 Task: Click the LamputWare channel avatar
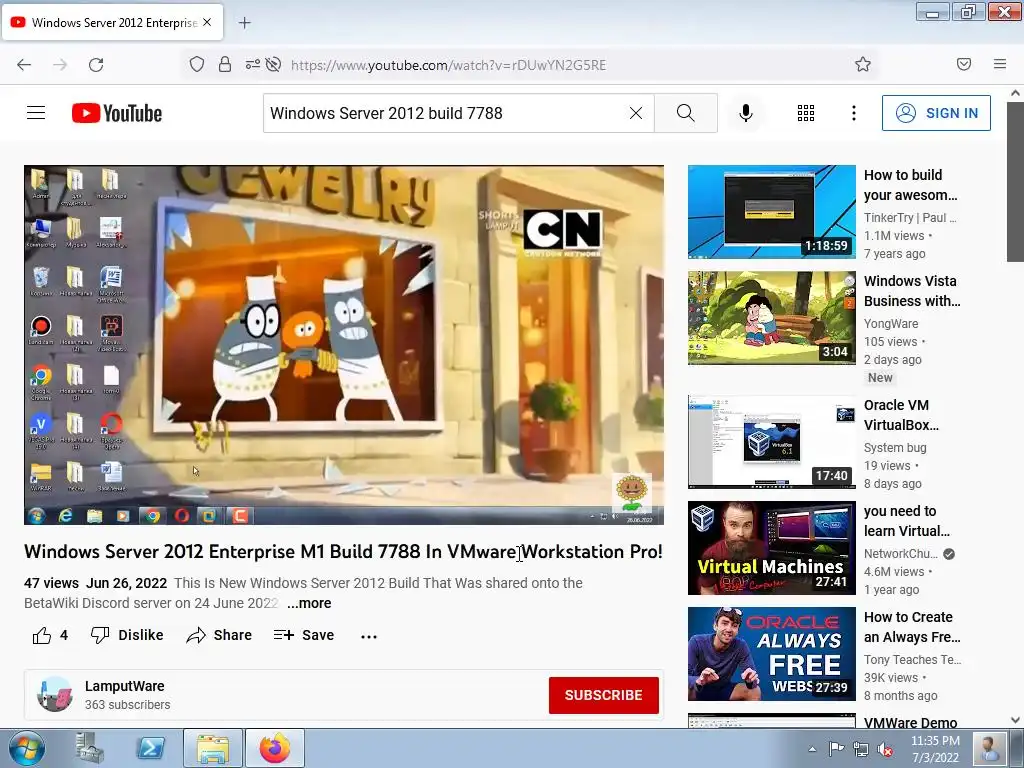pyautogui.click(x=54, y=694)
